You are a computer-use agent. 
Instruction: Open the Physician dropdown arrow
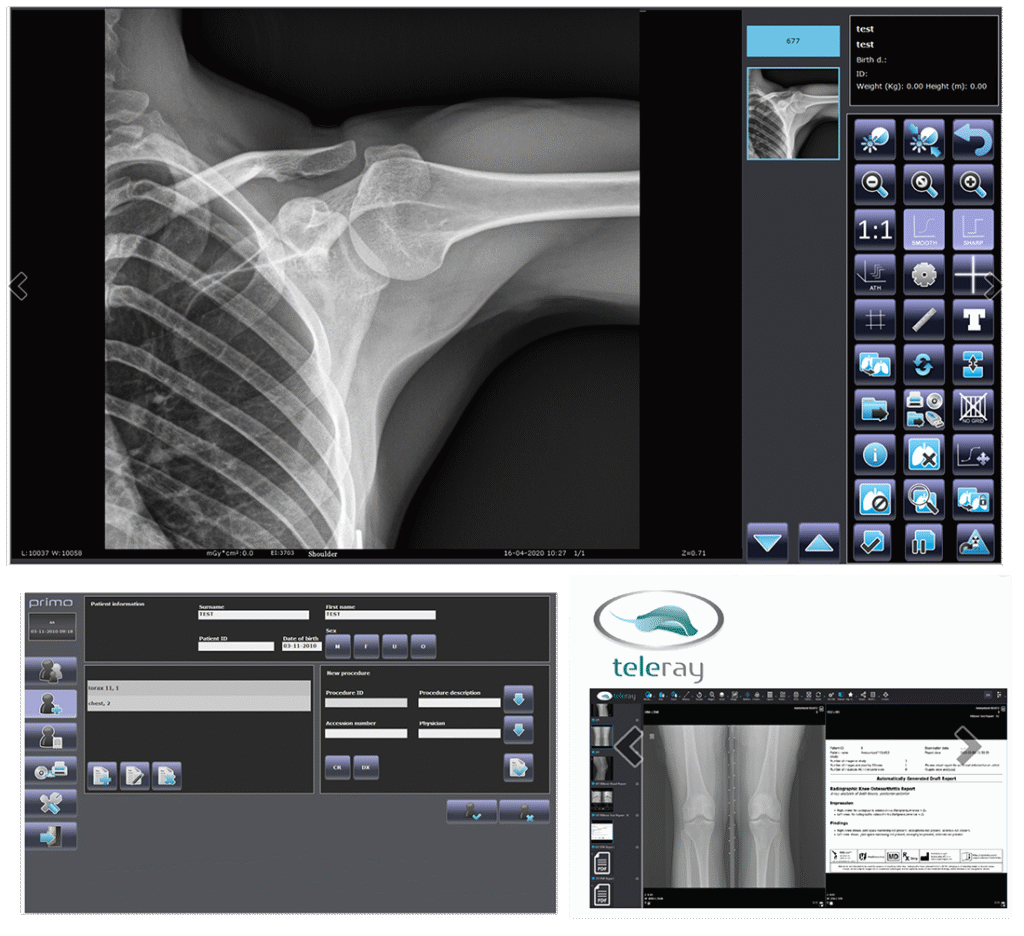pos(518,731)
